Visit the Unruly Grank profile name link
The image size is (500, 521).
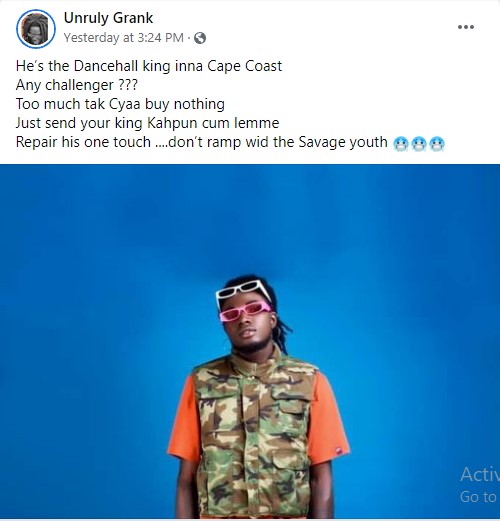click(x=108, y=18)
